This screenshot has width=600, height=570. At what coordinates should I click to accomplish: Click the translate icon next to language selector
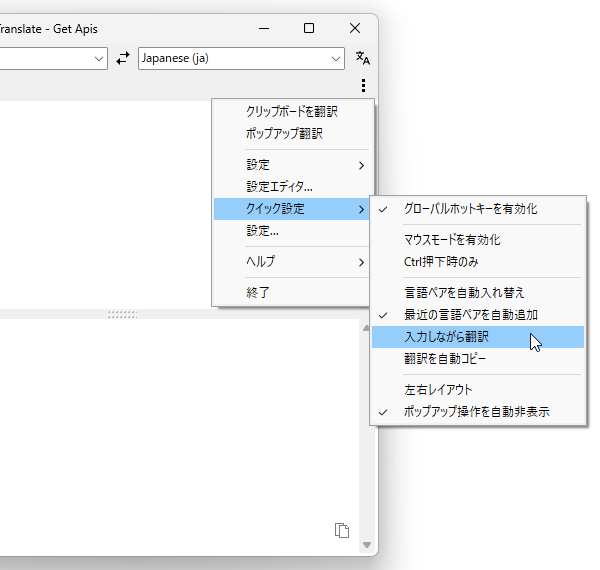coord(363,58)
